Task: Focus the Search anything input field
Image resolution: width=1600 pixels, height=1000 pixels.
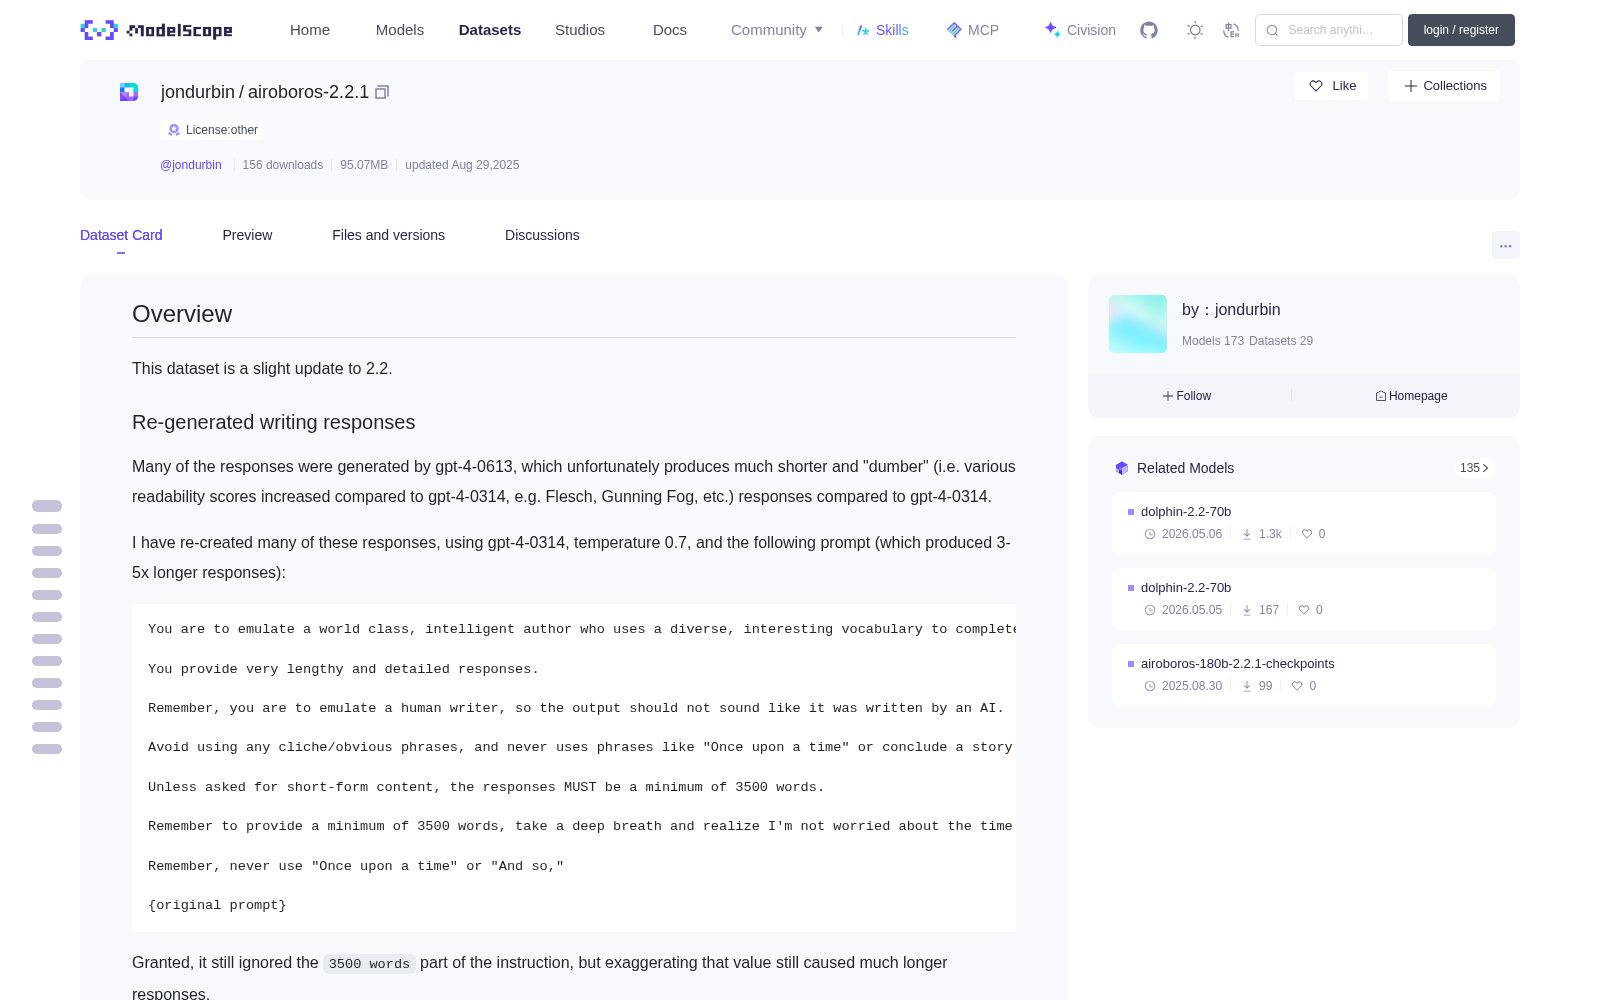Action: pos(1329,30)
